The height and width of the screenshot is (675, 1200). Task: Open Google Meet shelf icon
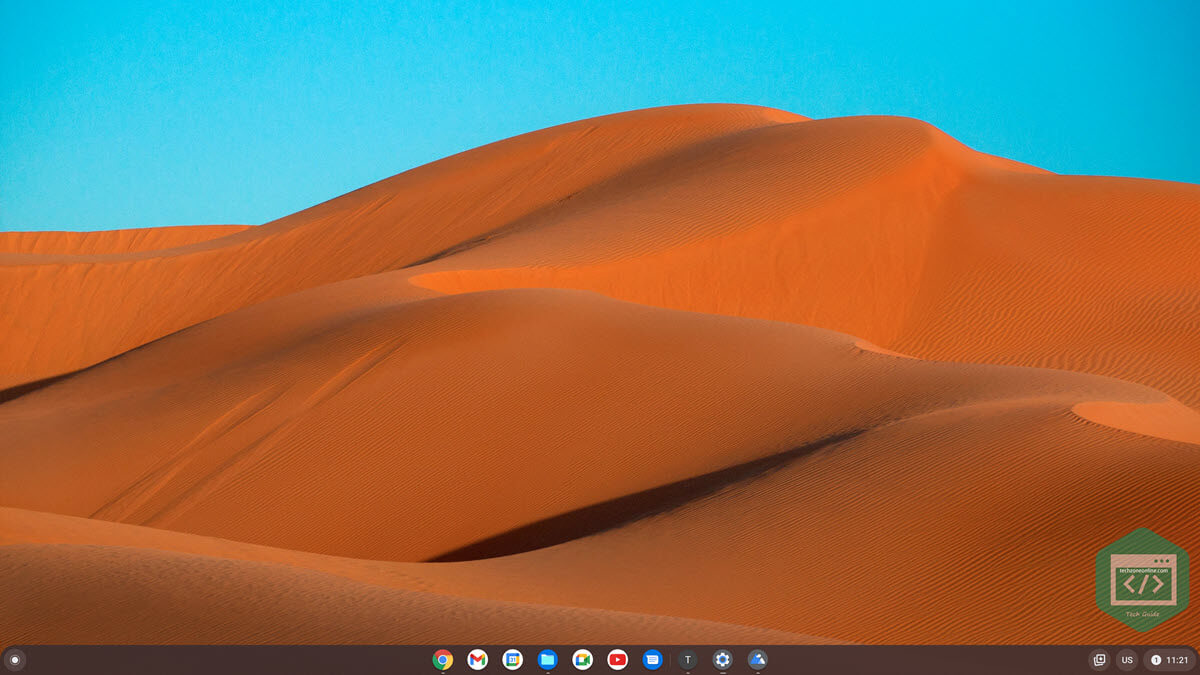pyautogui.click(x=582, y=659)
